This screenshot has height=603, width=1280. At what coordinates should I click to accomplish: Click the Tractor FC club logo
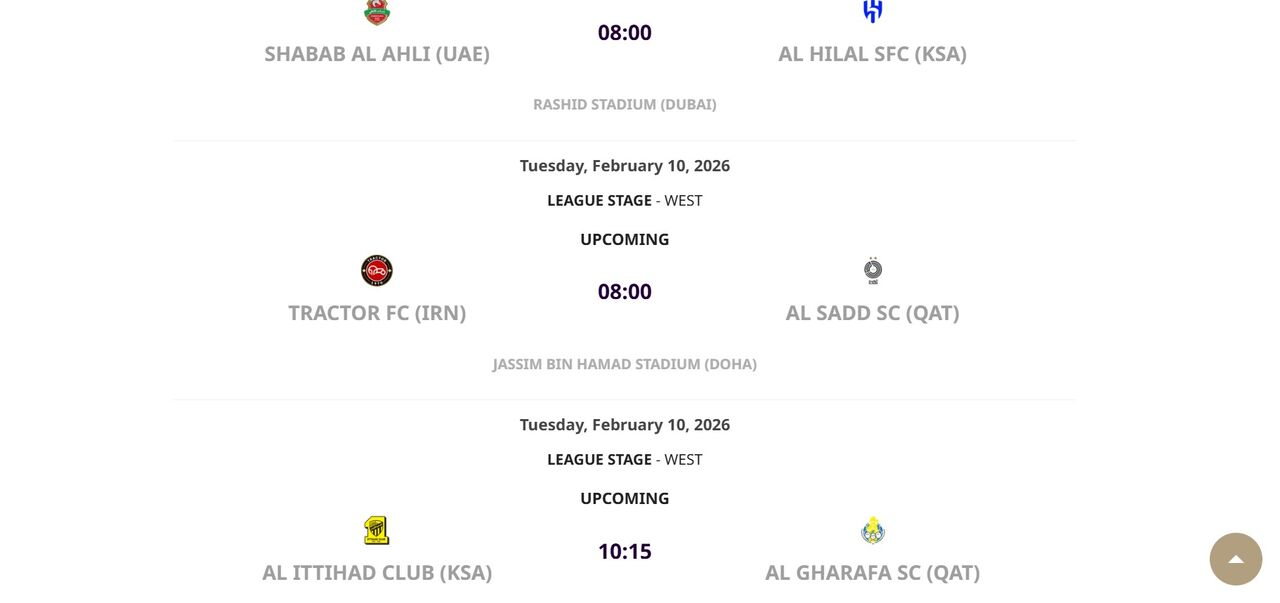coord(377,271)
